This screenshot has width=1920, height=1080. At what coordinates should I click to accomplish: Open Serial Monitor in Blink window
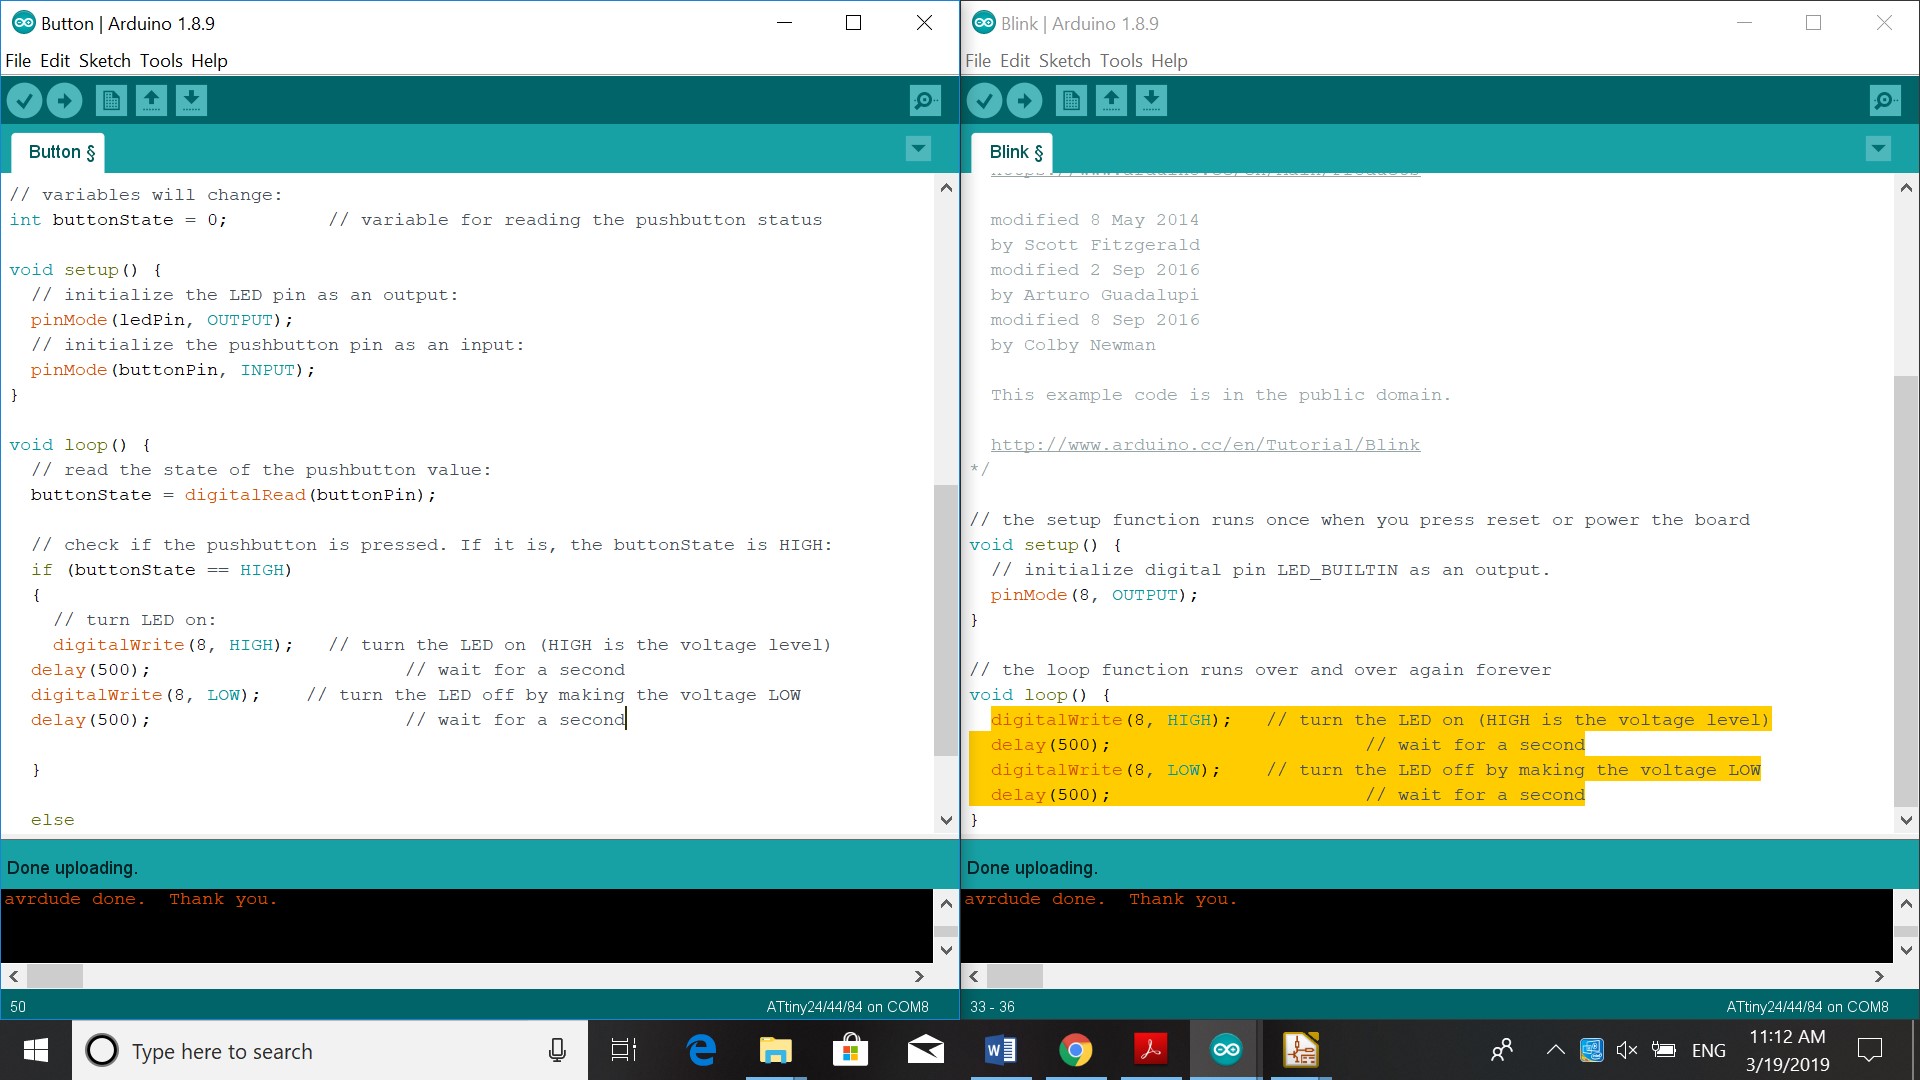1885,100
